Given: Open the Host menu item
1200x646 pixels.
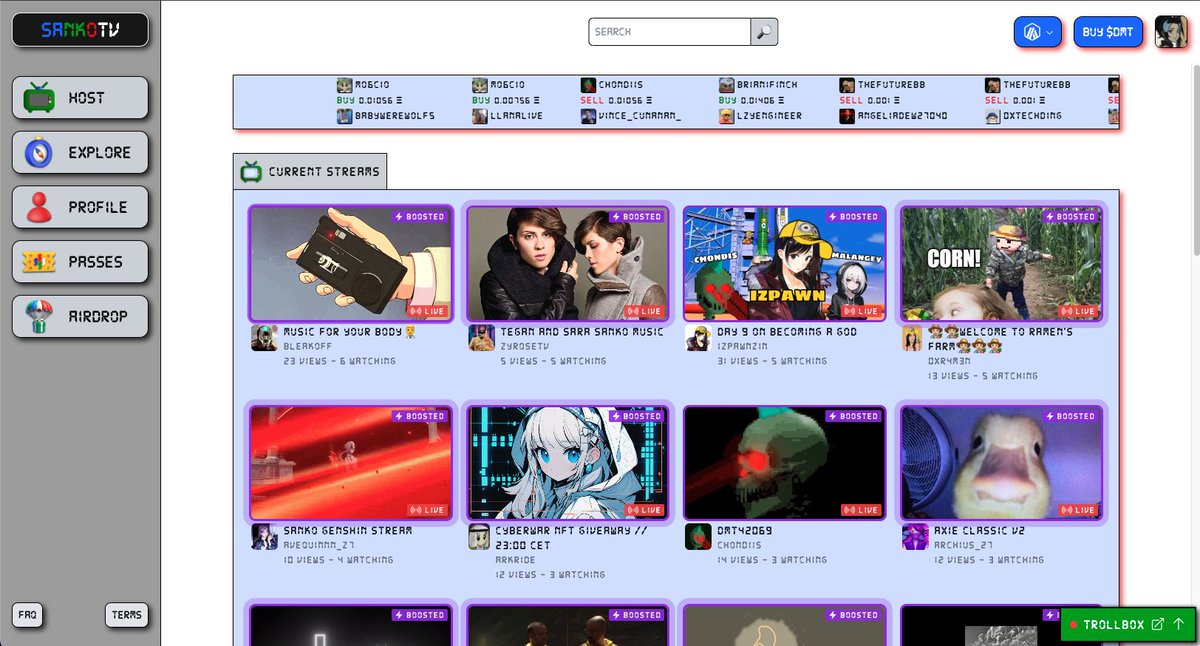Looking at the screenshot, I should point(80,98).
